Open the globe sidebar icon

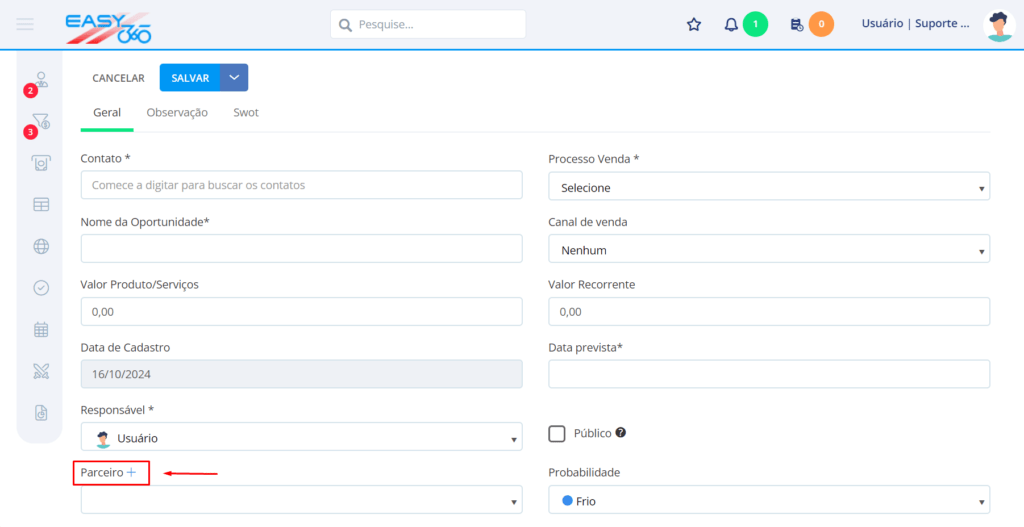point(41,246)
